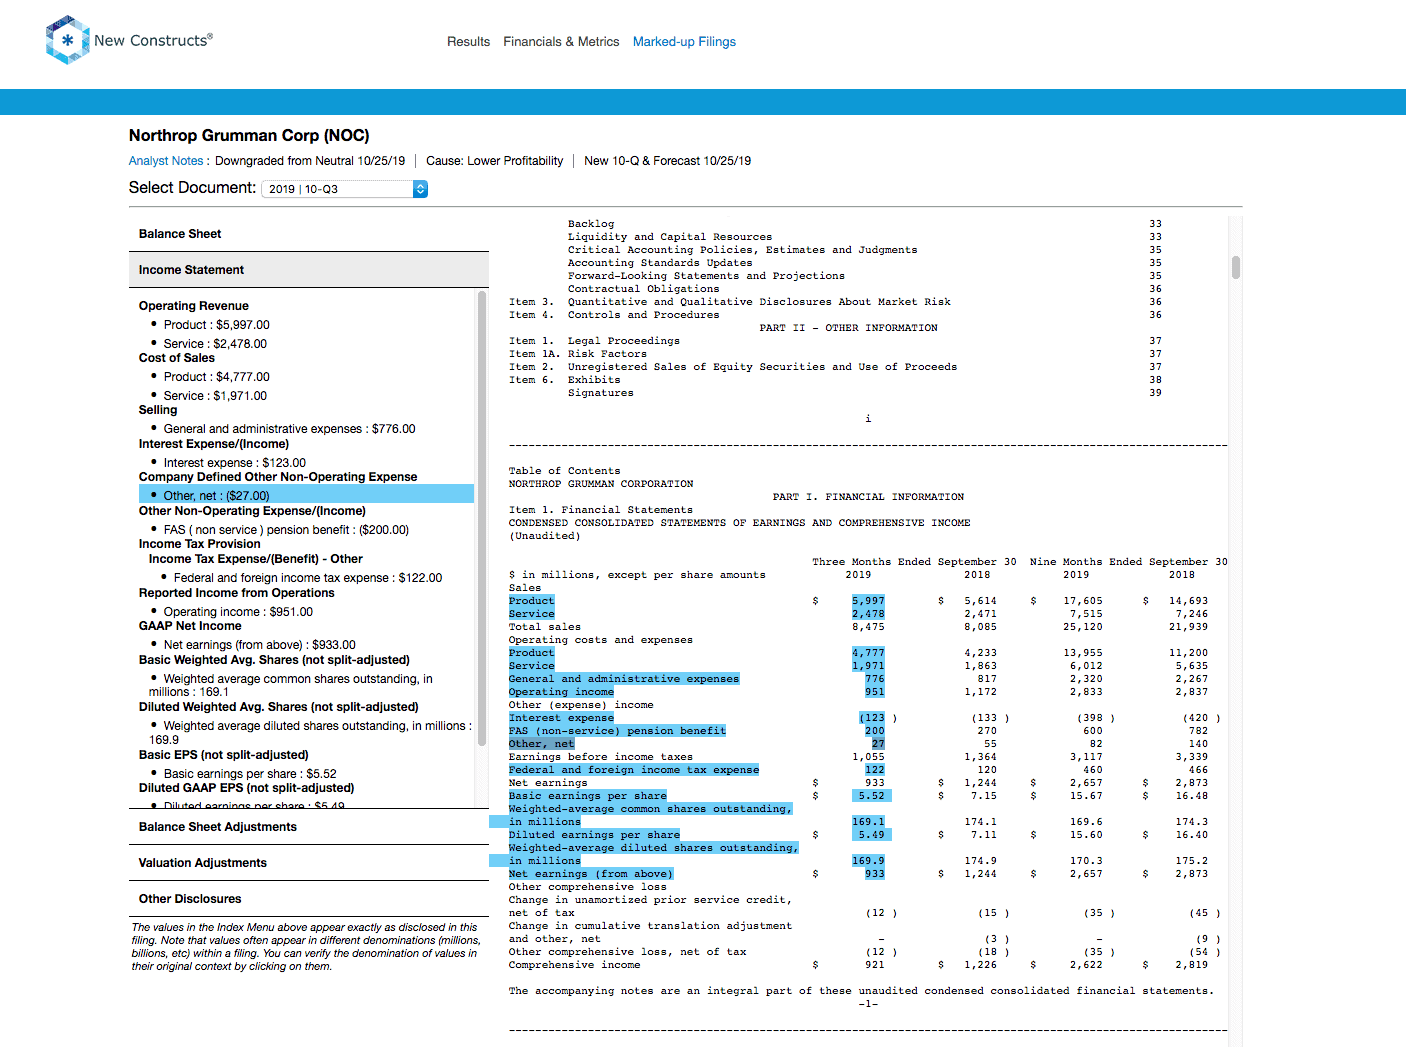This screenshot has width=1406, height=1047.
Task: Click the highlighted 169.9 diluted shares value
Action: (868, 861)
